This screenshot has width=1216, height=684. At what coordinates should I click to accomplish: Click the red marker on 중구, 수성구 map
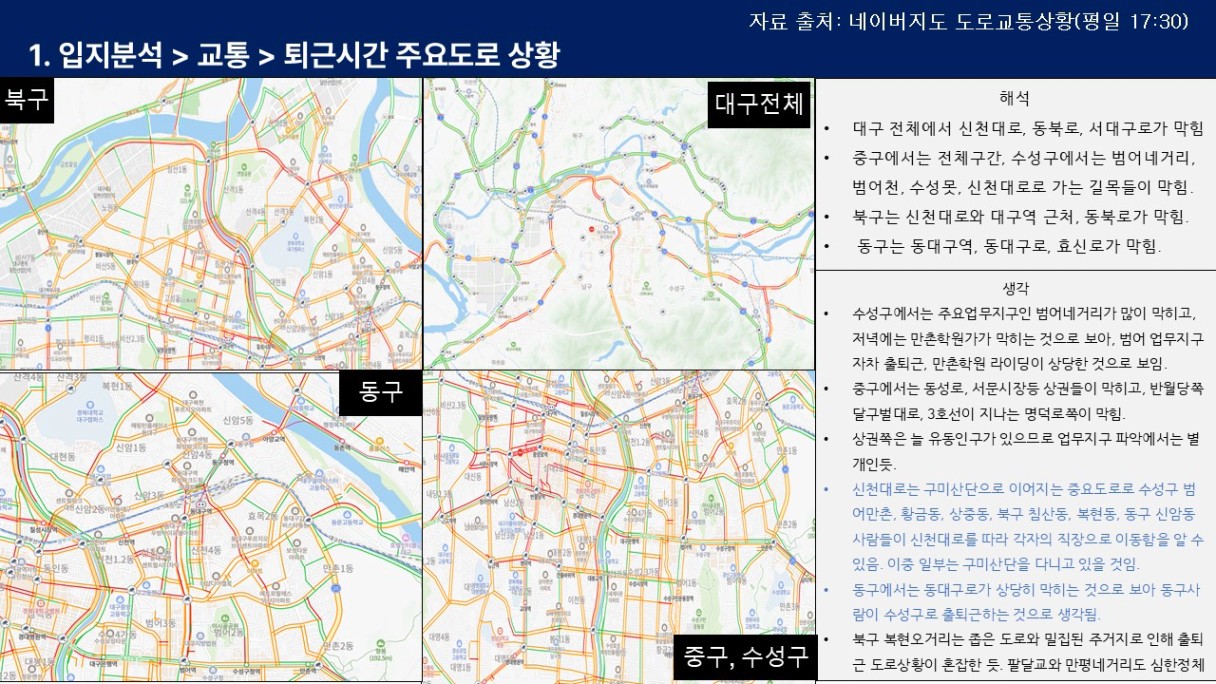point(520,452)
